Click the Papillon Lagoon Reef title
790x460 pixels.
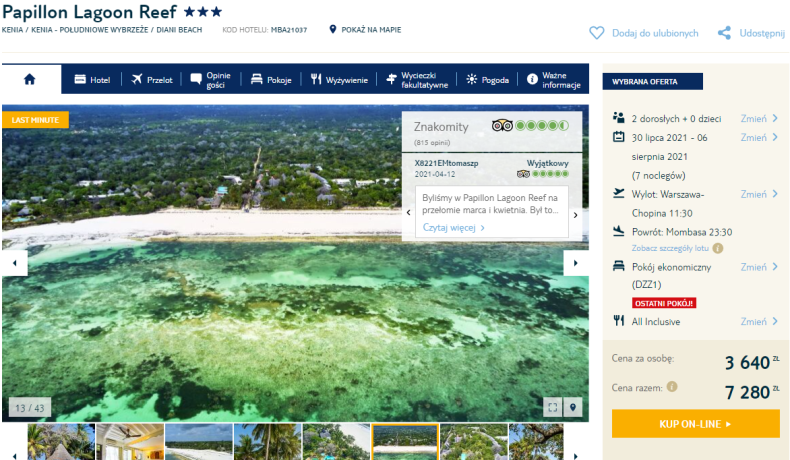tap(89, 12)
